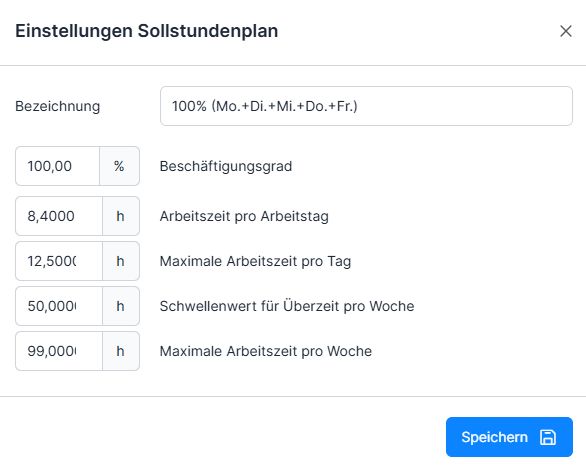The height and width of the screenshot is (471, 586).
Task: Save settings with the Speichern button
Action: tap(509, 437)
